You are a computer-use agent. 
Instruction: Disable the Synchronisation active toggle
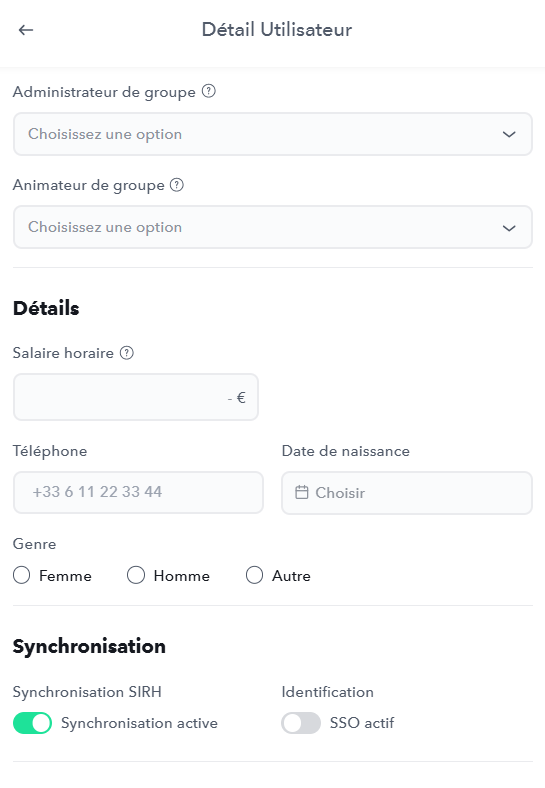pyautogui.click(x=33, y=723)
